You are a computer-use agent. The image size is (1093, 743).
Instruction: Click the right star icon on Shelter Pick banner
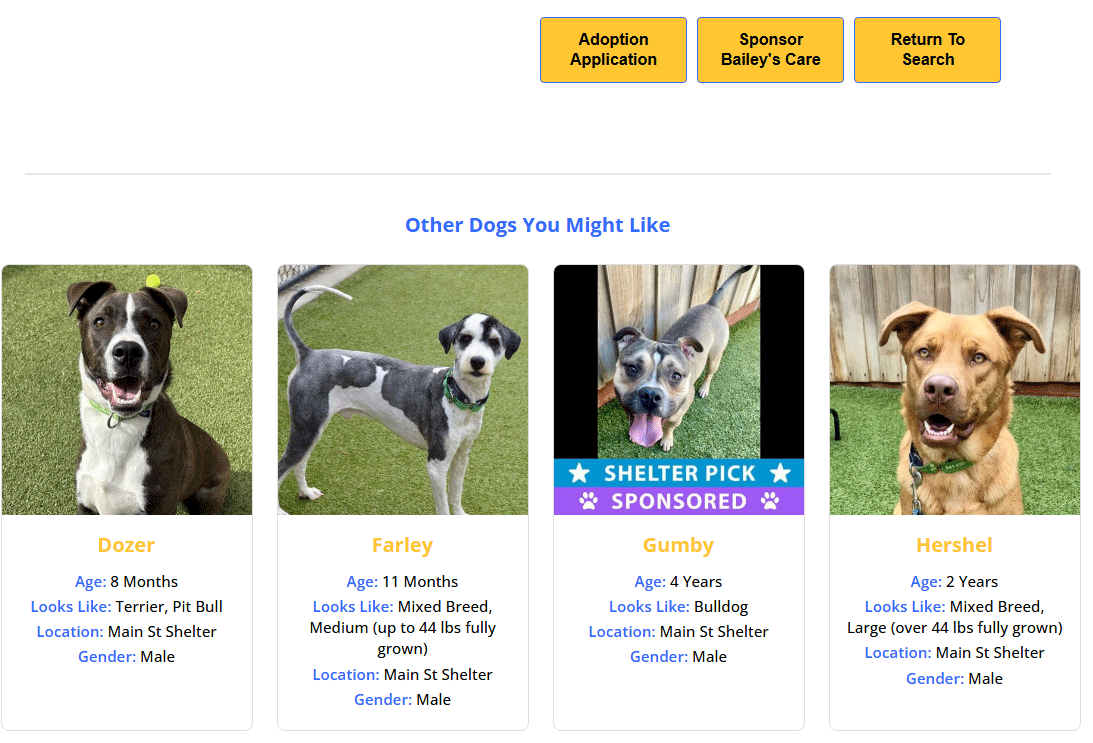pos(780,473)
